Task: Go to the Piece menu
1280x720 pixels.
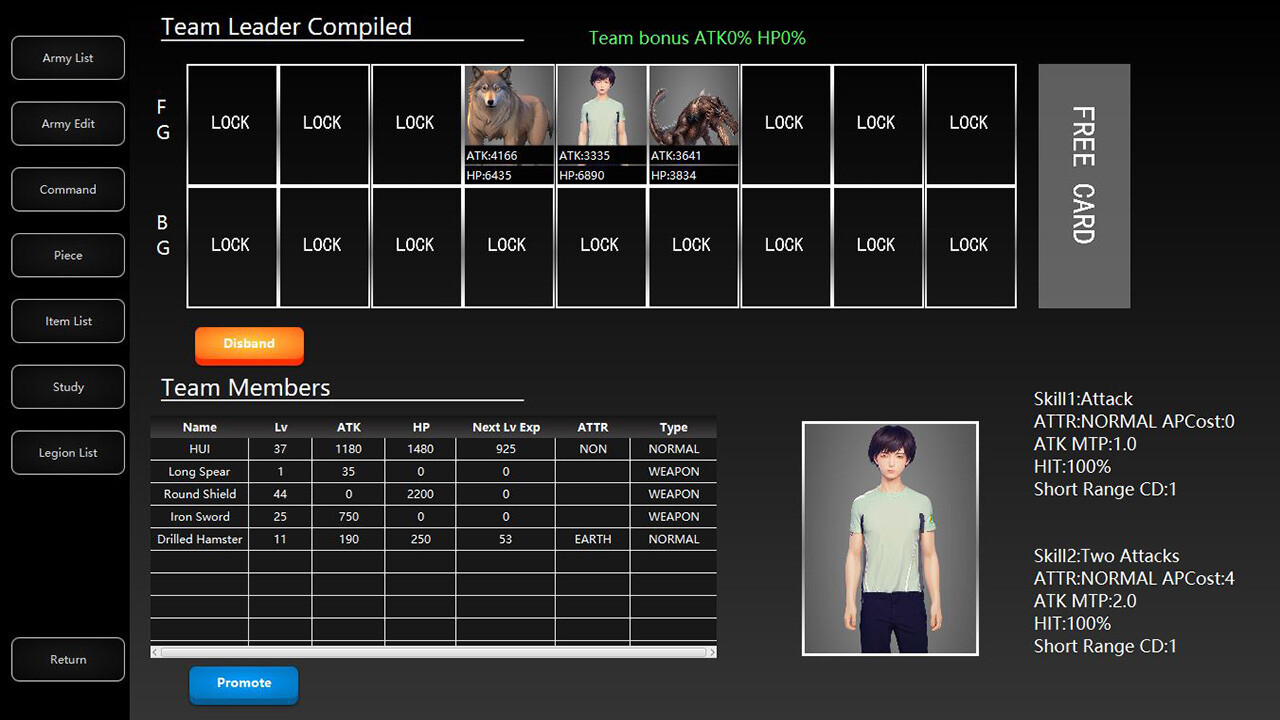Action: [68, 256]
